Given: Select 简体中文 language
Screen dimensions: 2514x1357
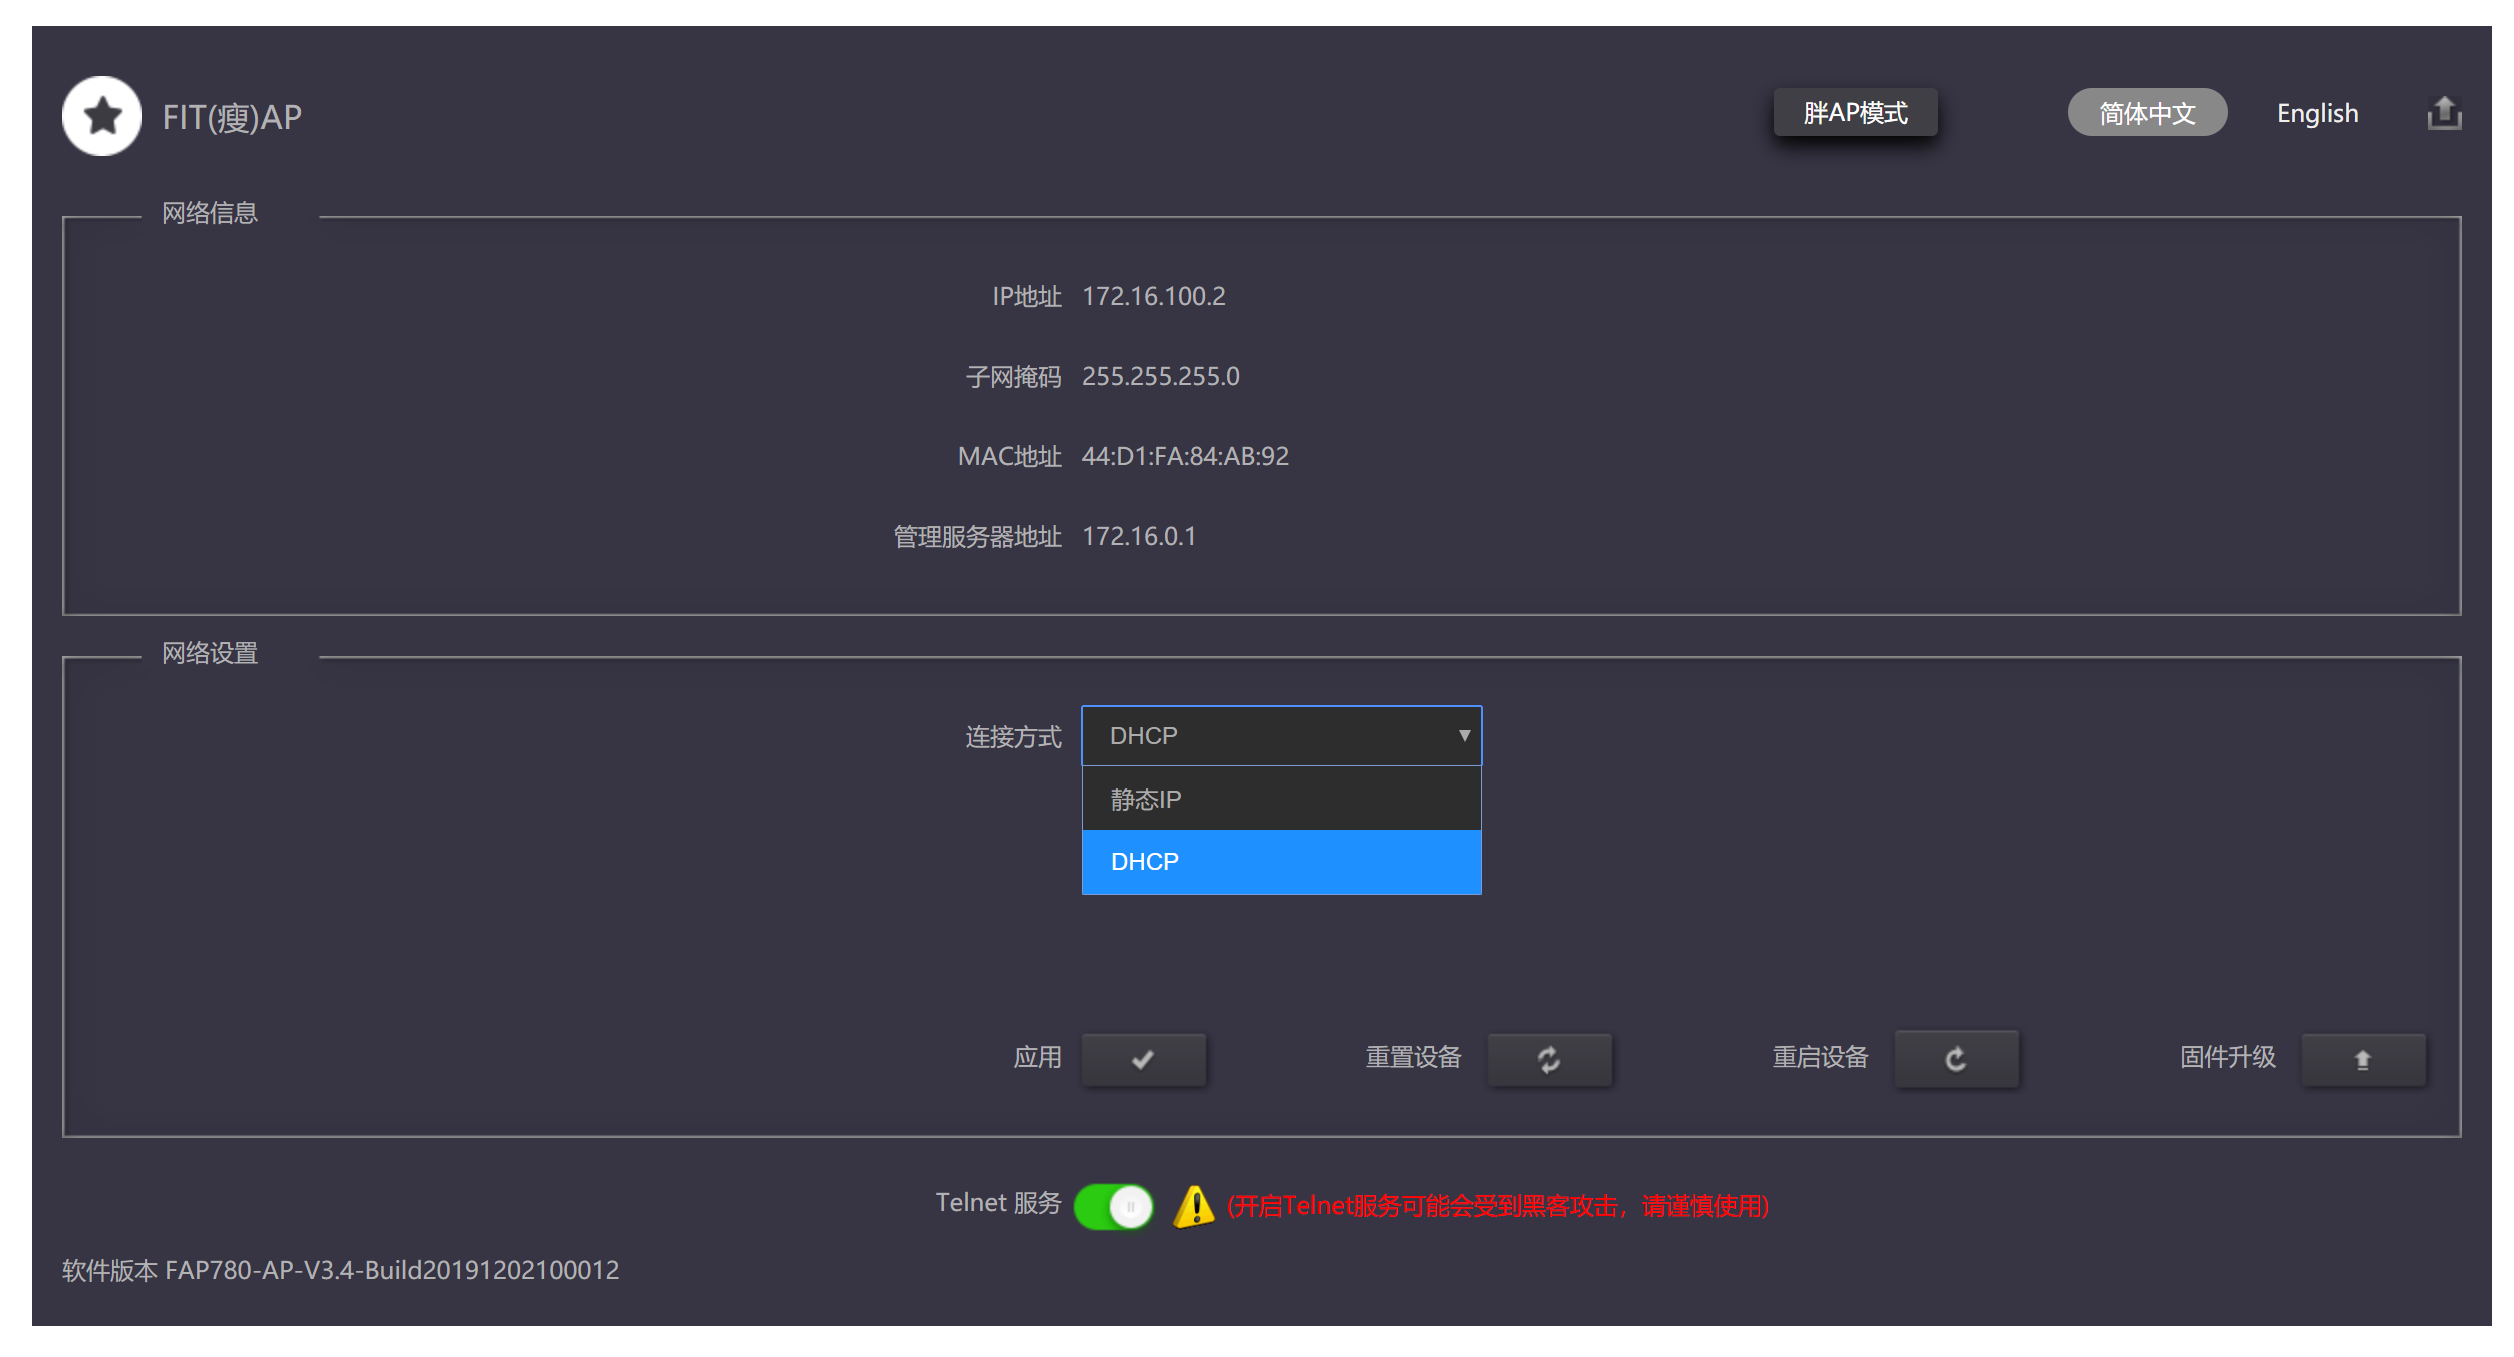Looking at the screenshot, I should 2146,113.
